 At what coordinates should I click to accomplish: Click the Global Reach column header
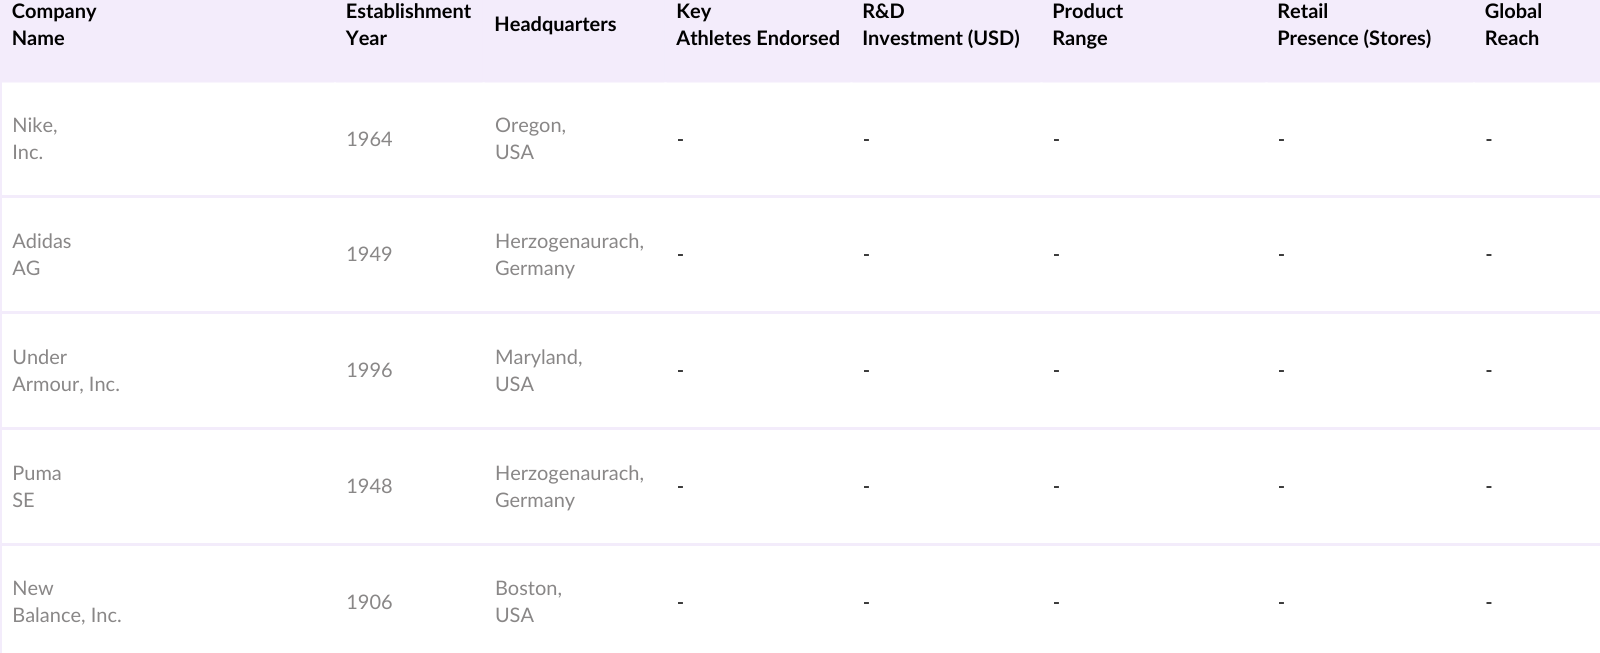(x=1512, y=25)
